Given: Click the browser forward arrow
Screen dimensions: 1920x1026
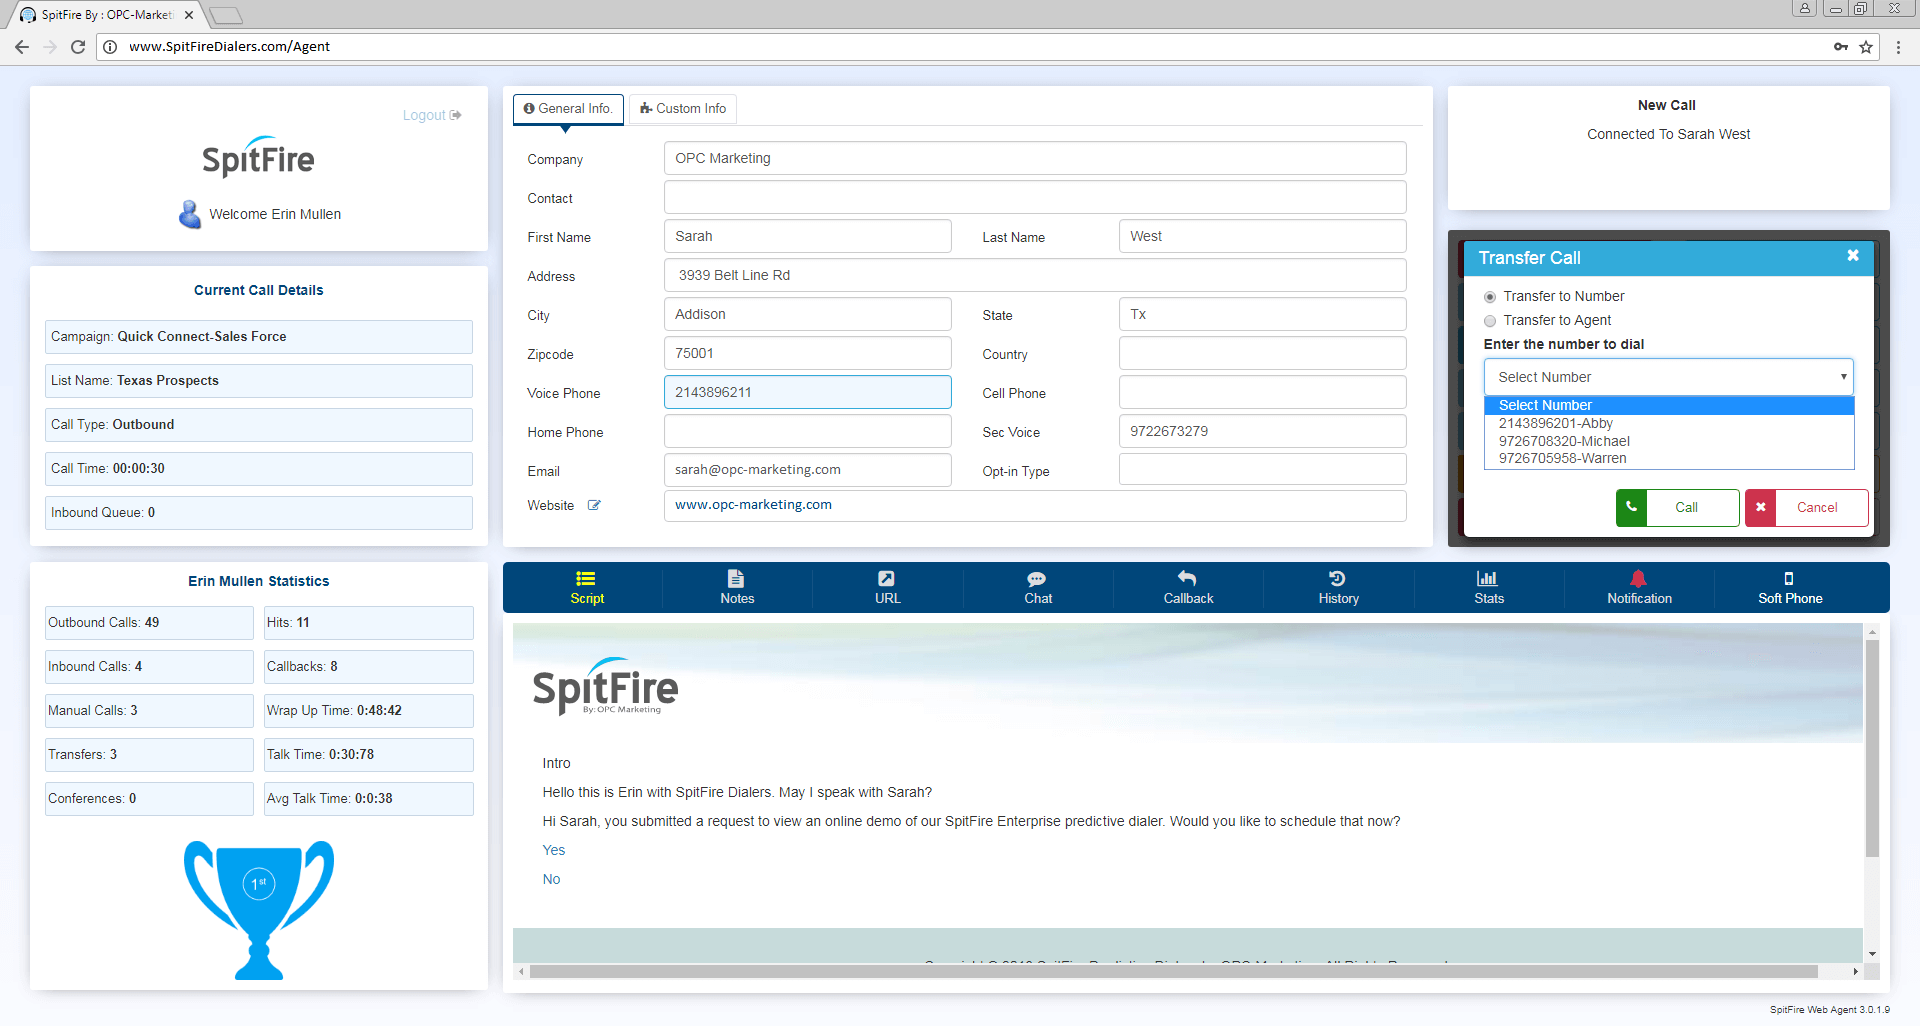Looking at the screenshot, I should (50, 47).
